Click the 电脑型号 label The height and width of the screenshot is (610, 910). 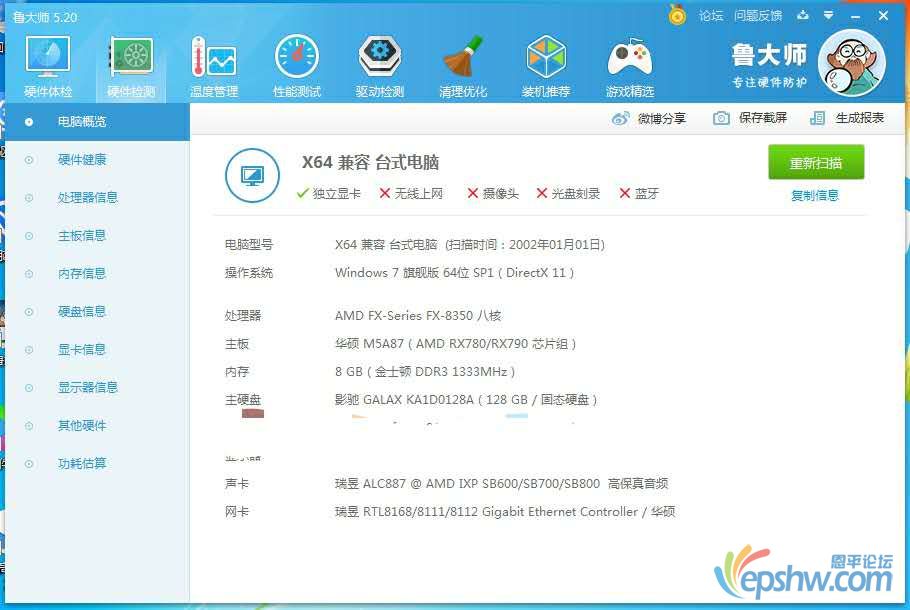coord(249,245)
